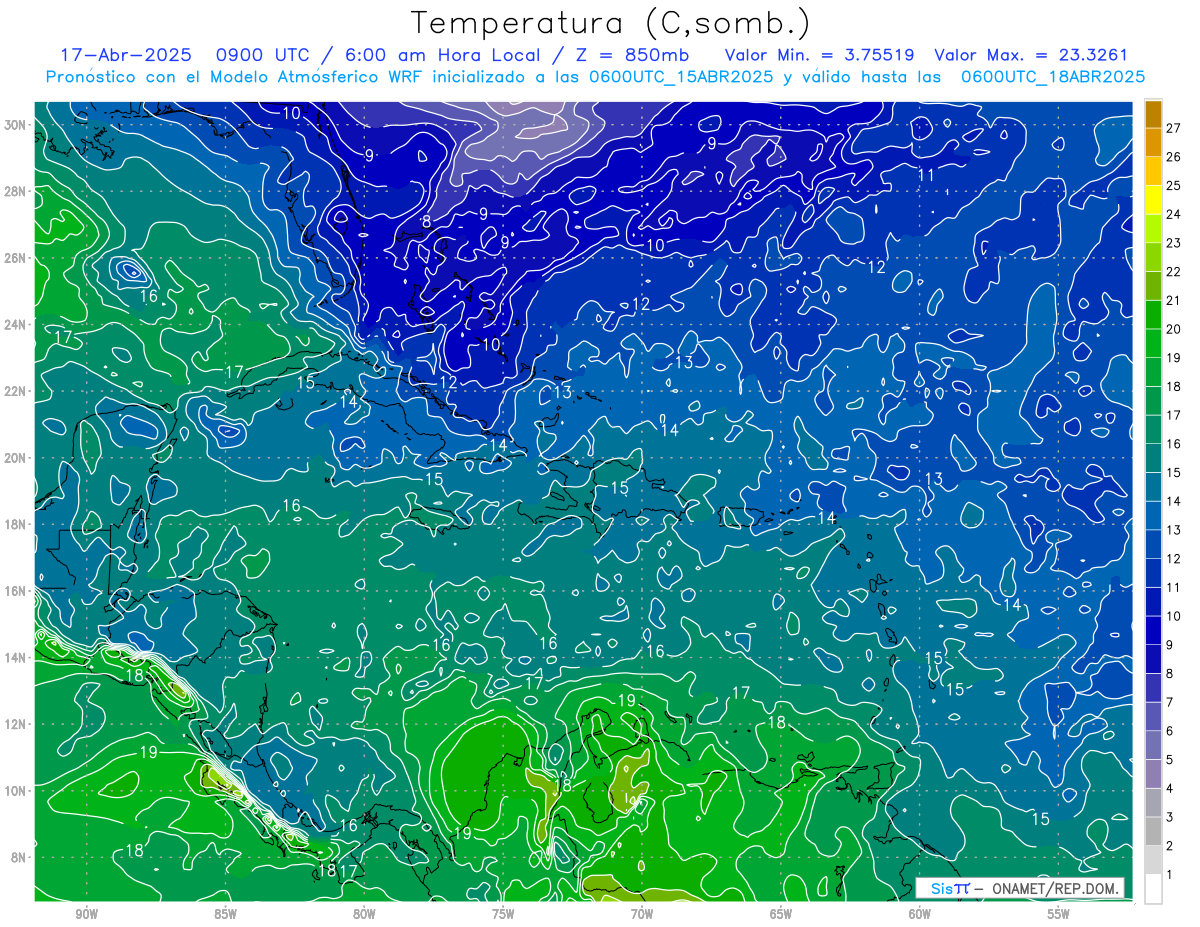Click the 55W longitude label
The height and width of the screenshot is (927, 1200).
click(1059, 914)
